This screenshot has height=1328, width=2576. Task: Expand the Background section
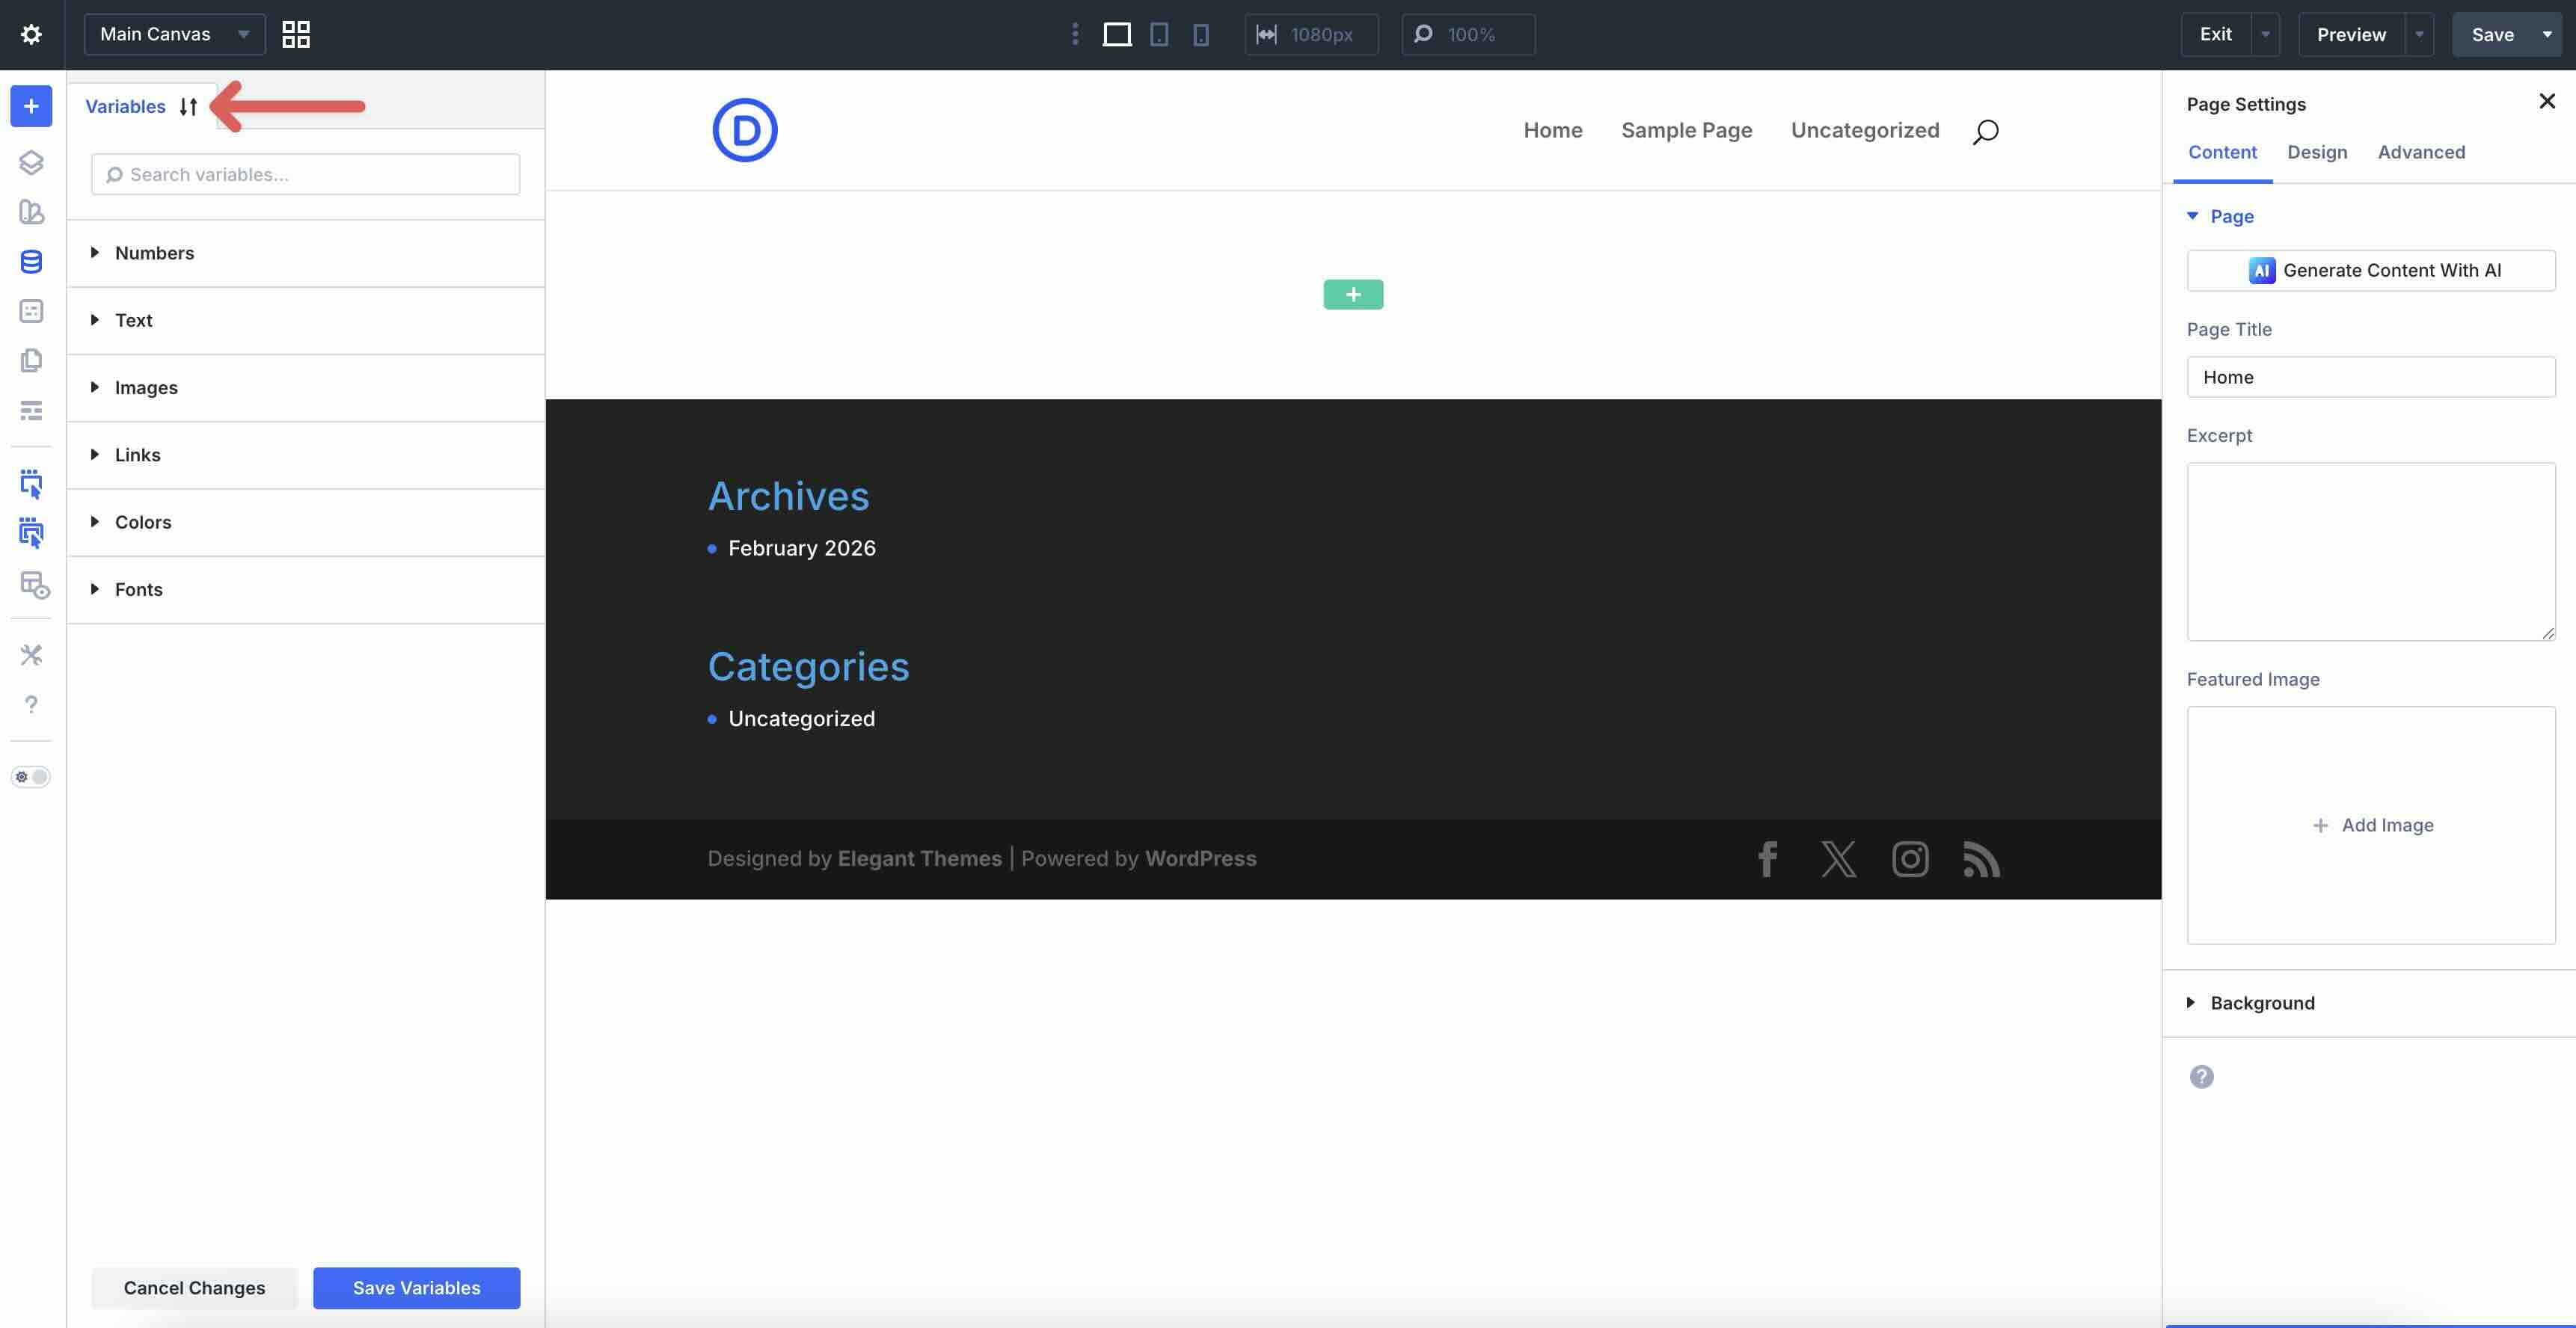[2262, 1002]
